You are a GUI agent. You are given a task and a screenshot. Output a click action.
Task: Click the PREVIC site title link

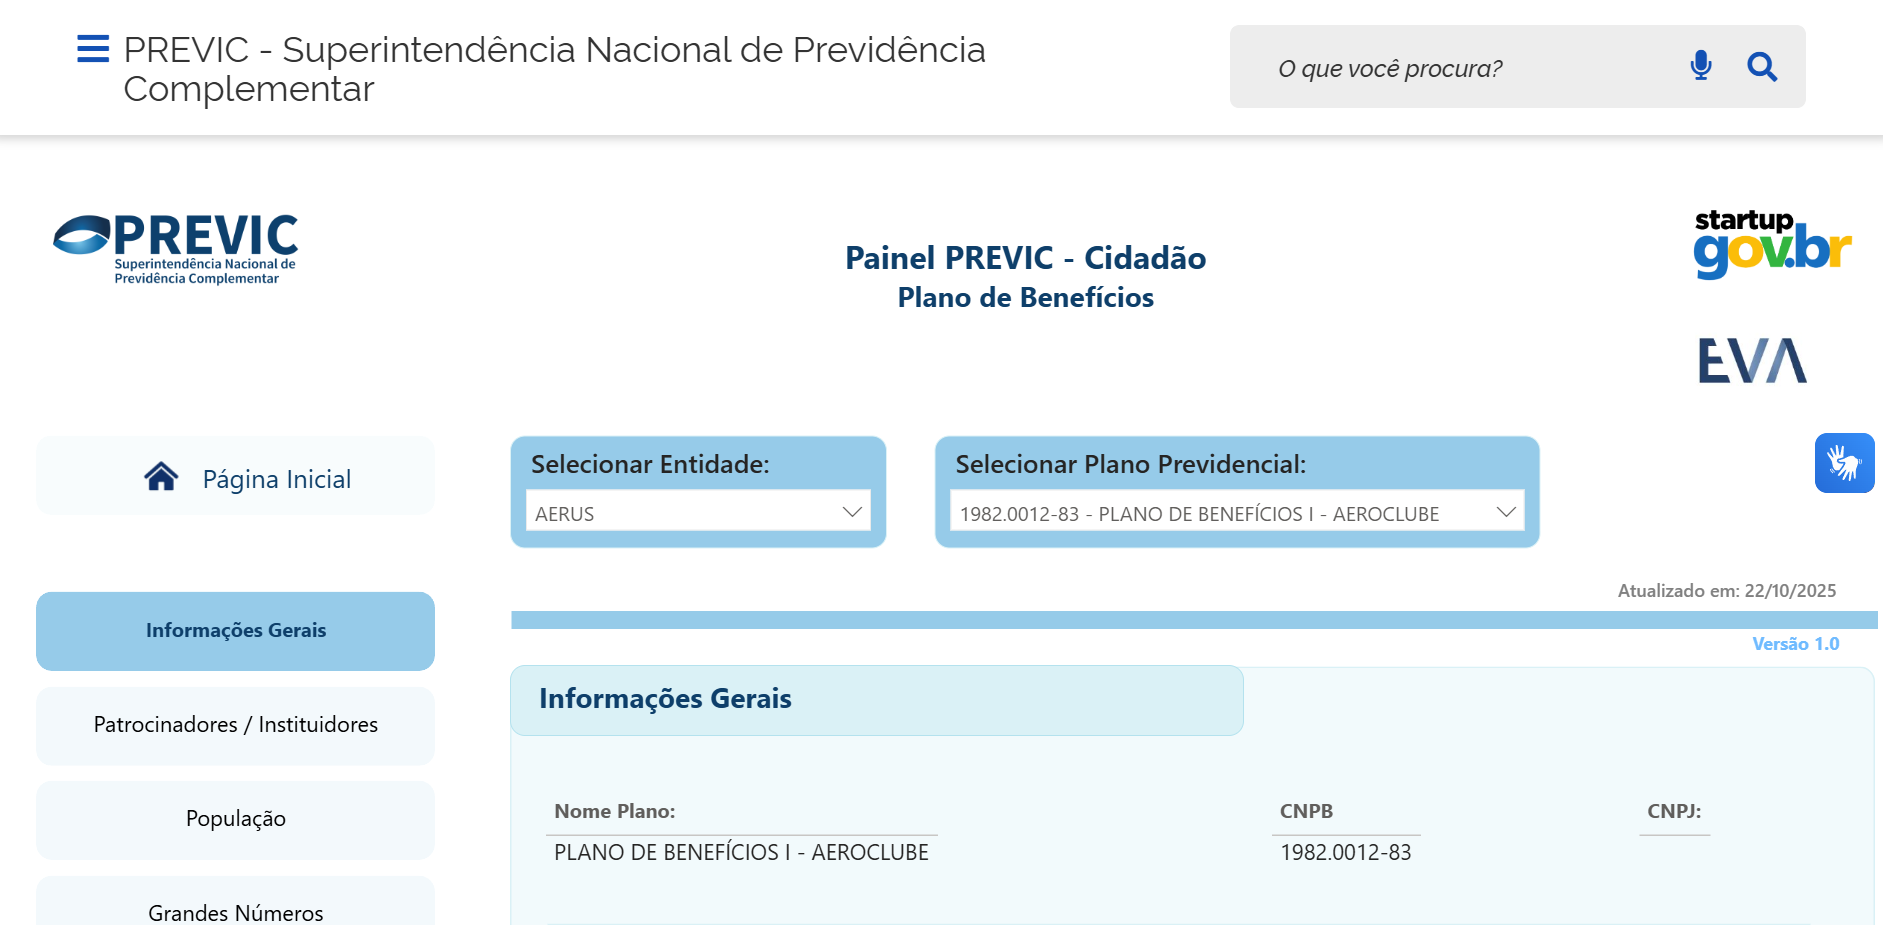[554, 69]
